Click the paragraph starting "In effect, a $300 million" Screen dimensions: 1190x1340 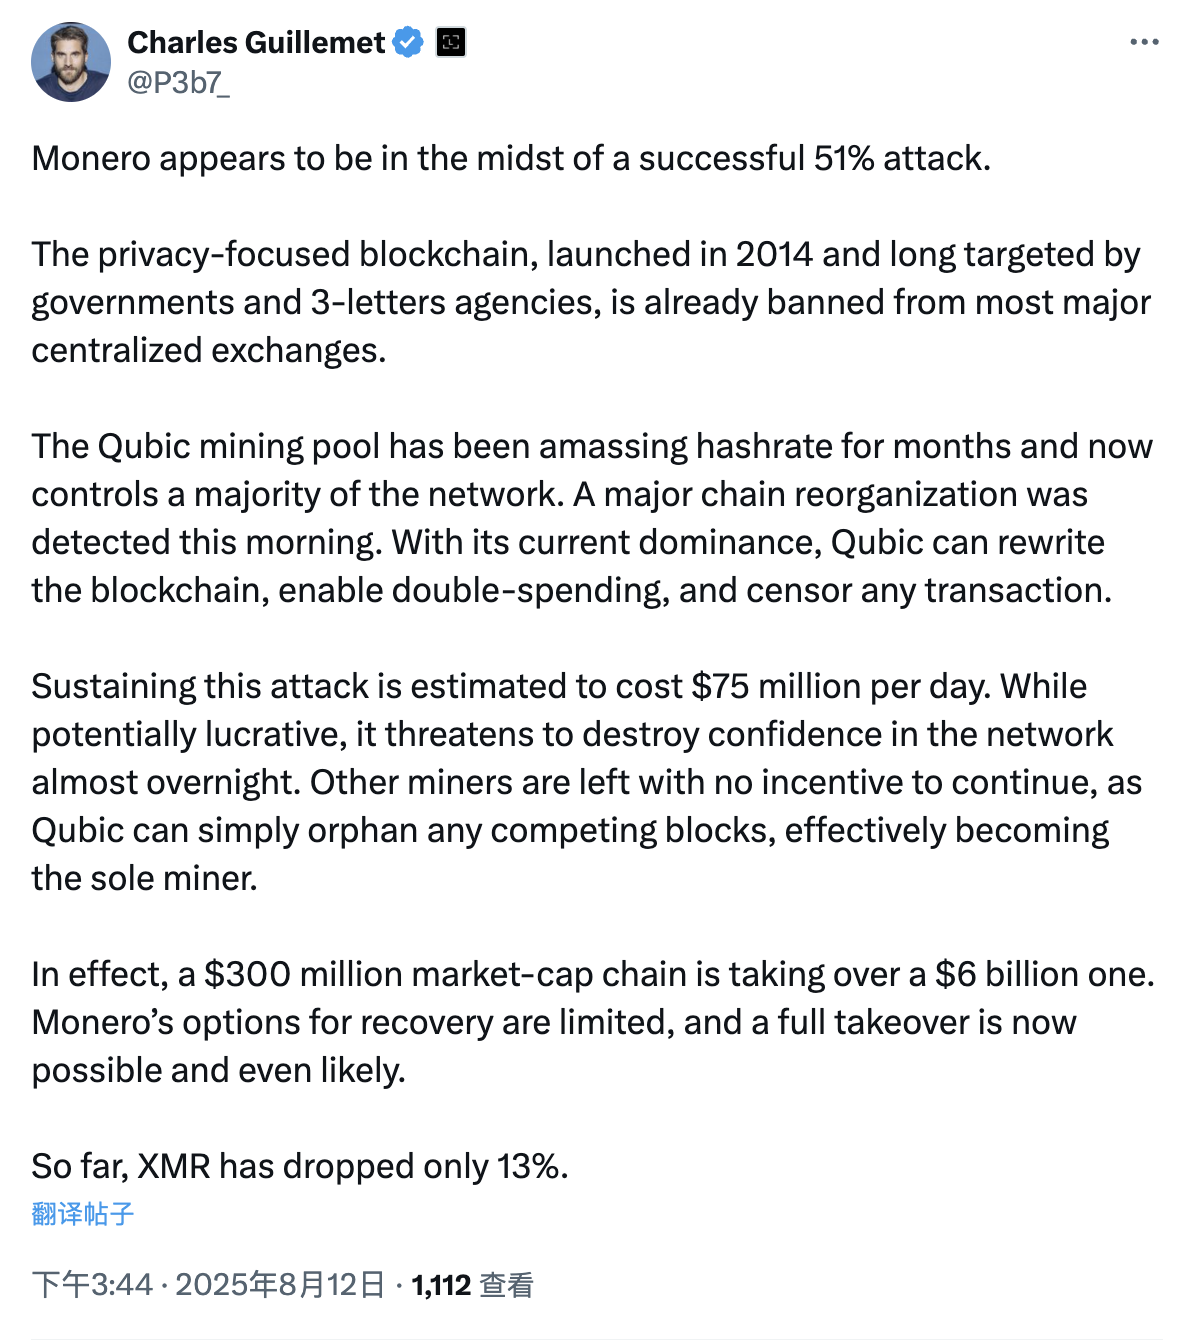(x=593, y=1022)
